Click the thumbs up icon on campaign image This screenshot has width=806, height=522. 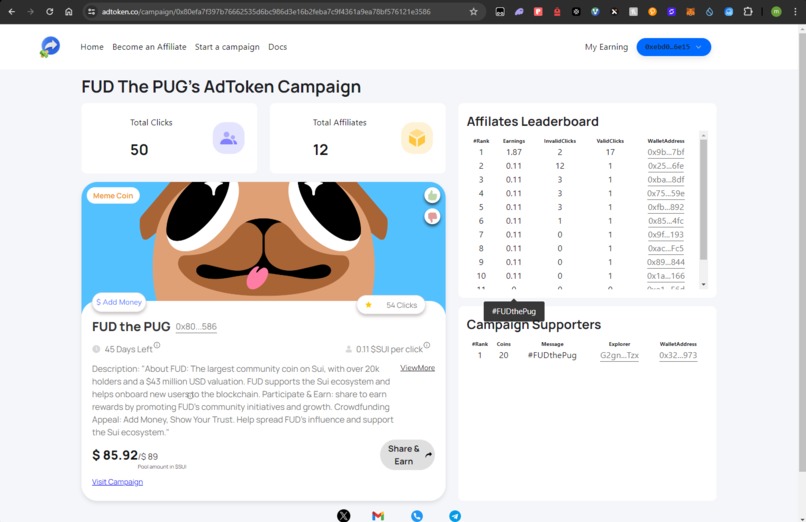[x=432, y=195]
